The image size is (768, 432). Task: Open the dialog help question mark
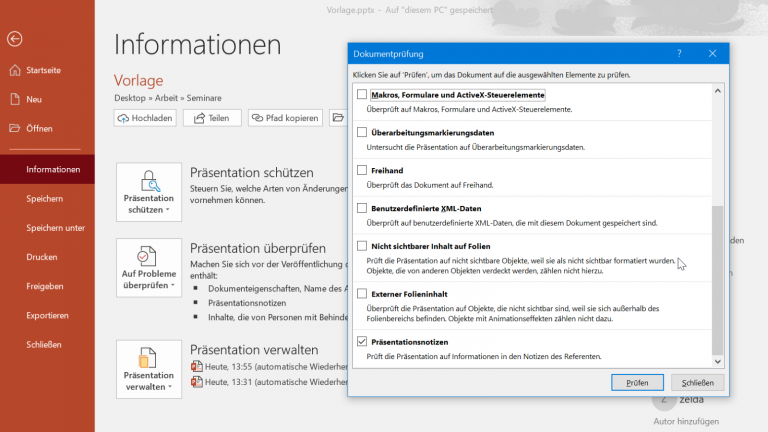point(679,53)
